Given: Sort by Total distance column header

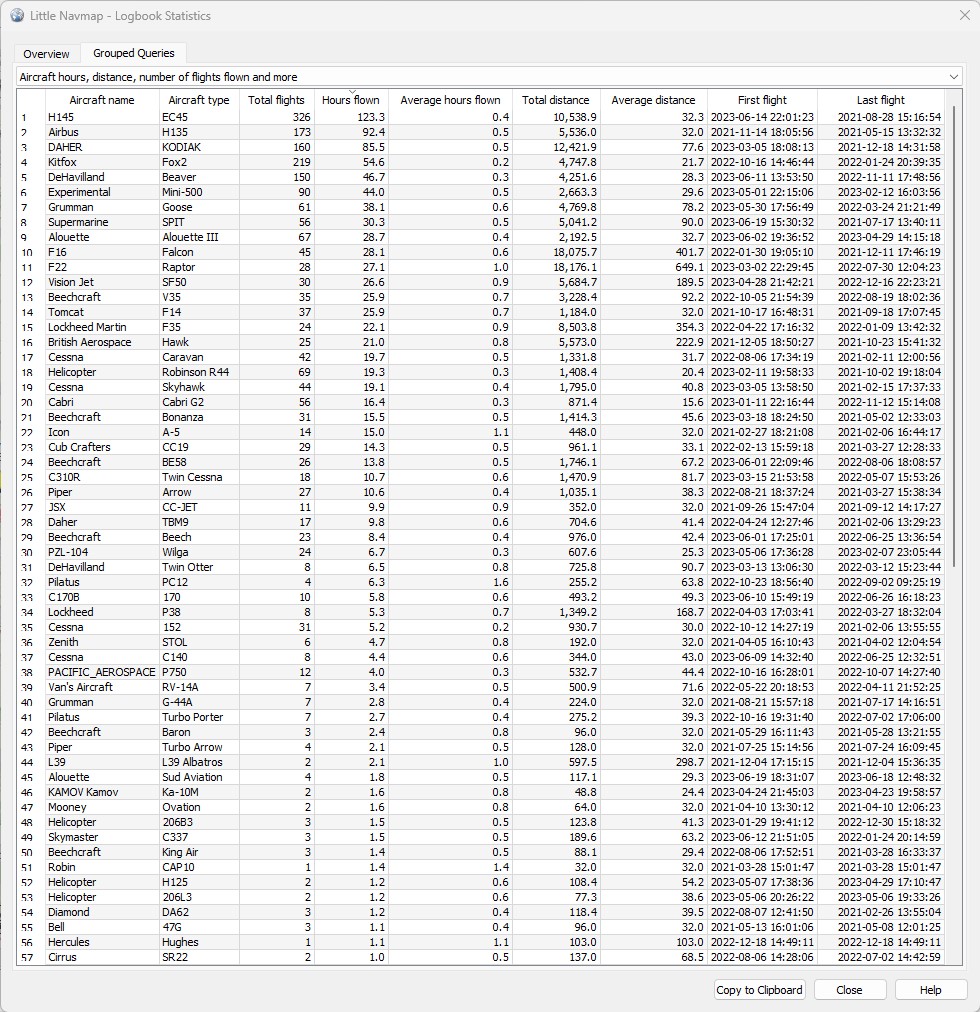Looking at the screenshot, I should (555, 100).
